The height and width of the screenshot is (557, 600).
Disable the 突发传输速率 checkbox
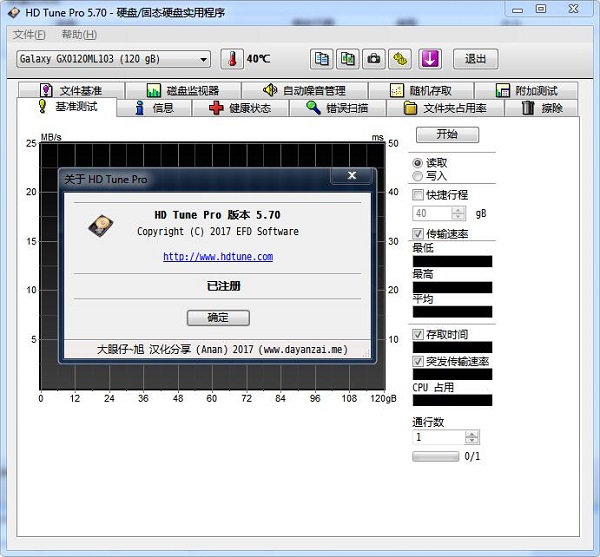419,361
